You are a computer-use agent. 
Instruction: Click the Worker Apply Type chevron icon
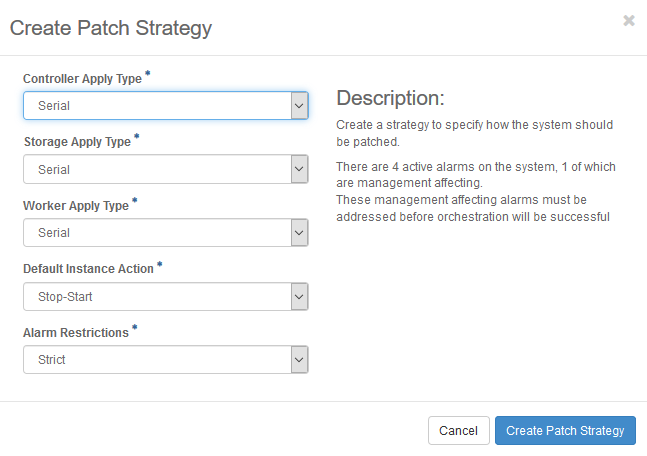[298, 233]
